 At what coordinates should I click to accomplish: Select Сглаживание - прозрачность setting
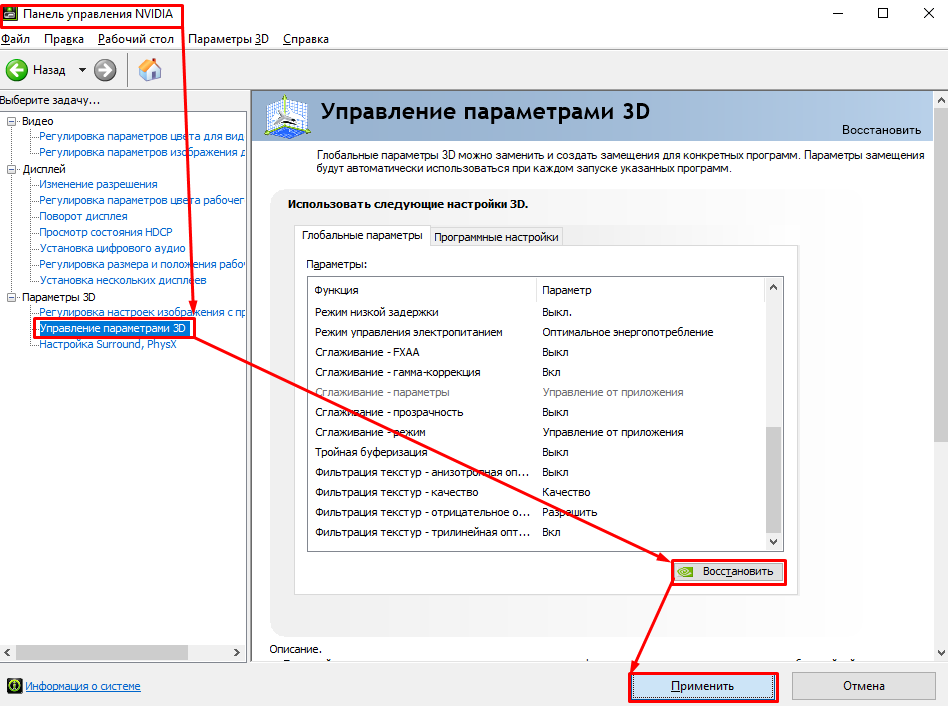point(536,412)
